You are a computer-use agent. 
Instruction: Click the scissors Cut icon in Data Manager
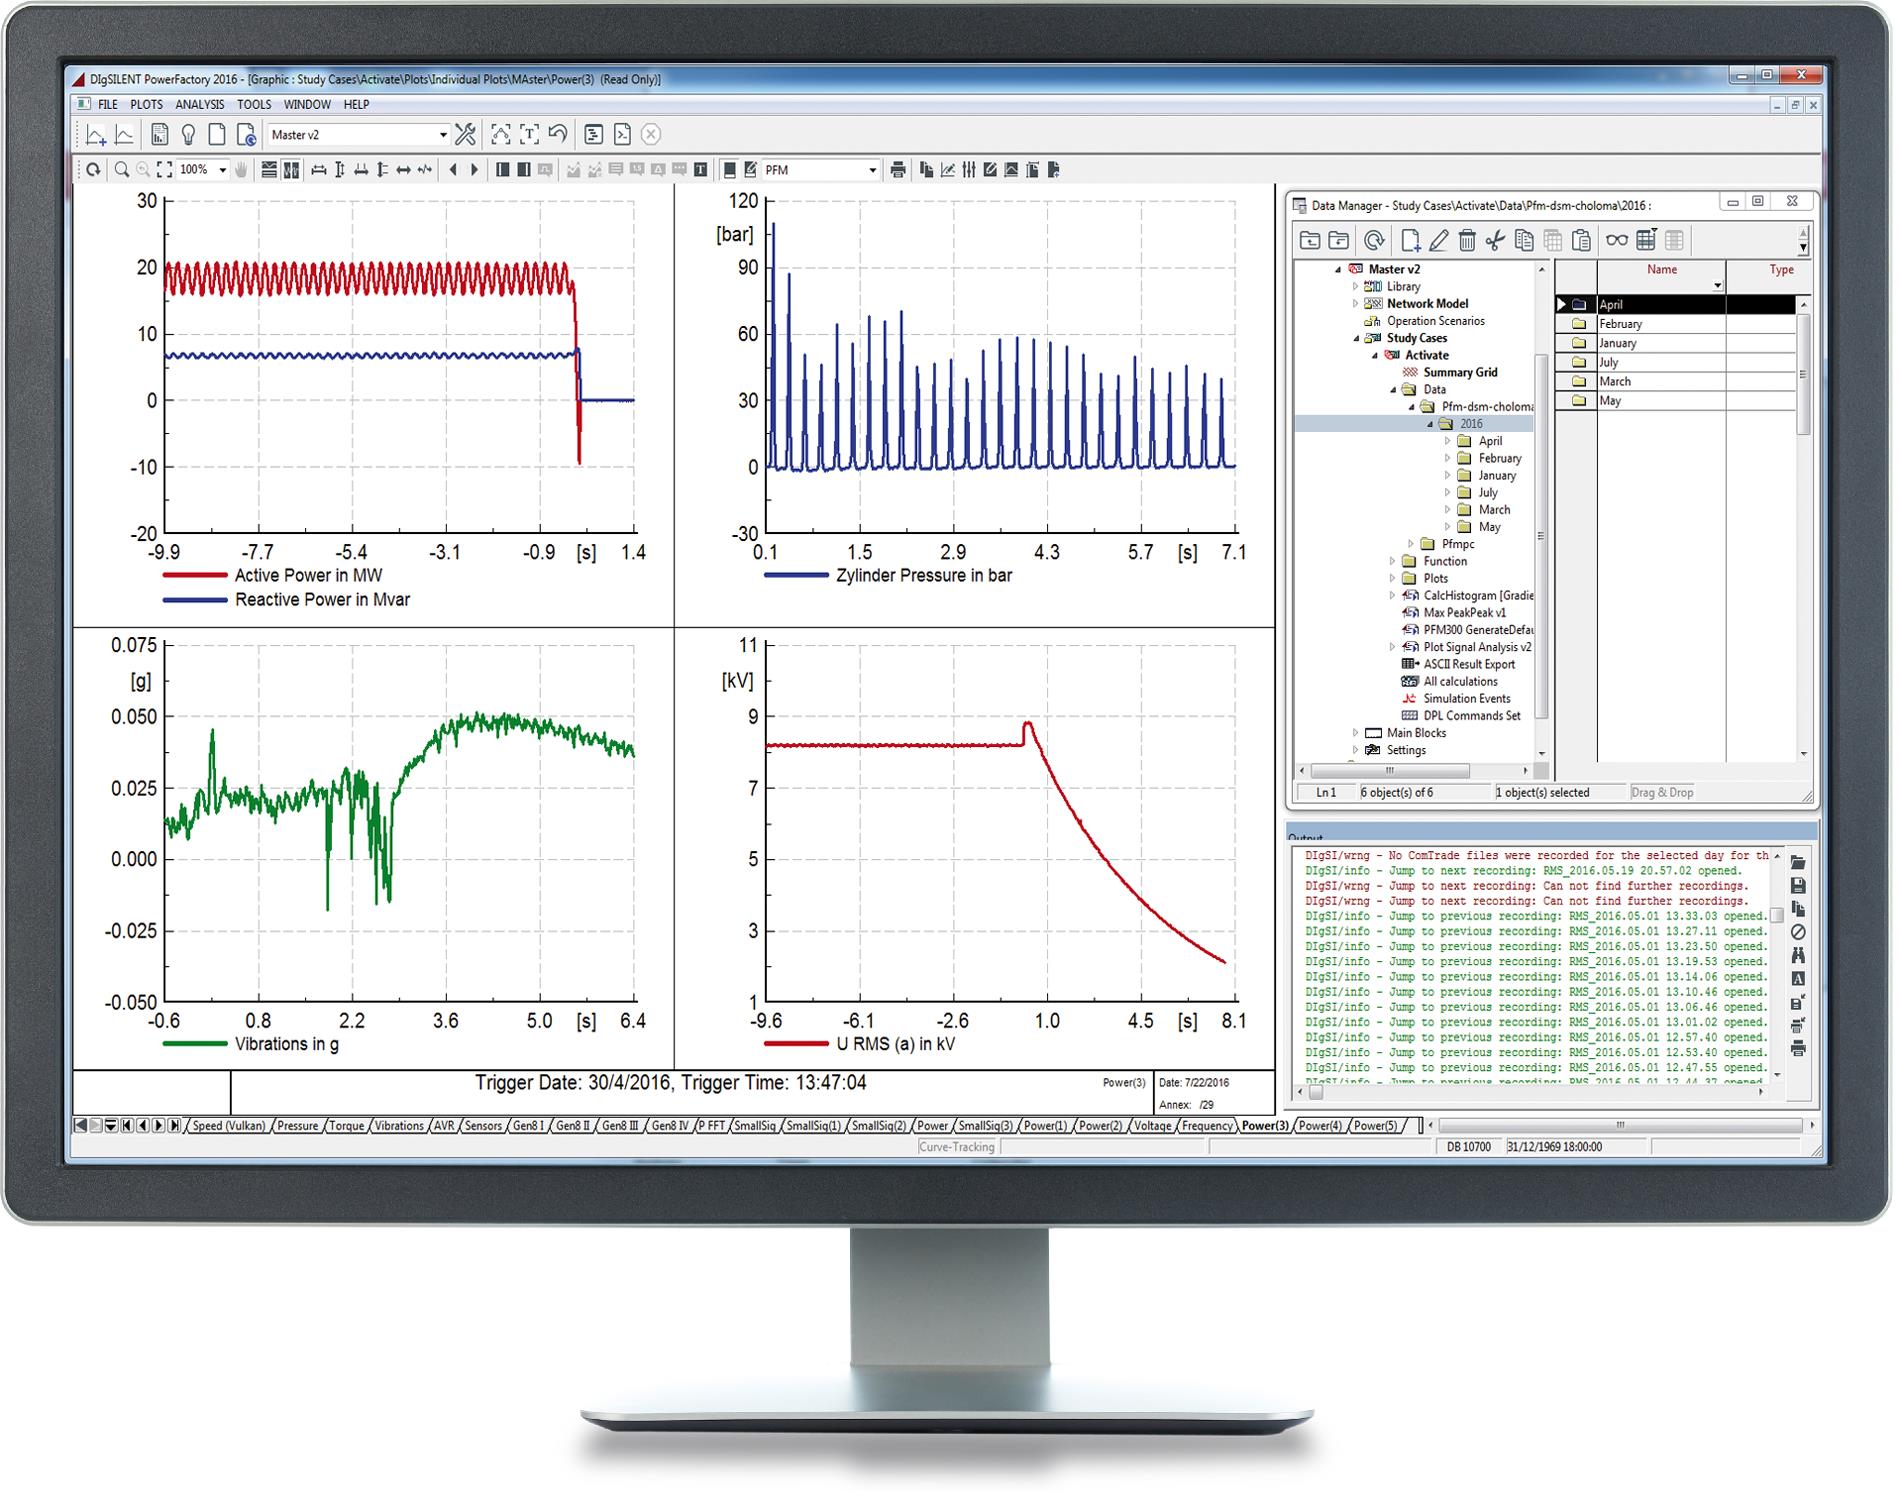point(1495,240)
